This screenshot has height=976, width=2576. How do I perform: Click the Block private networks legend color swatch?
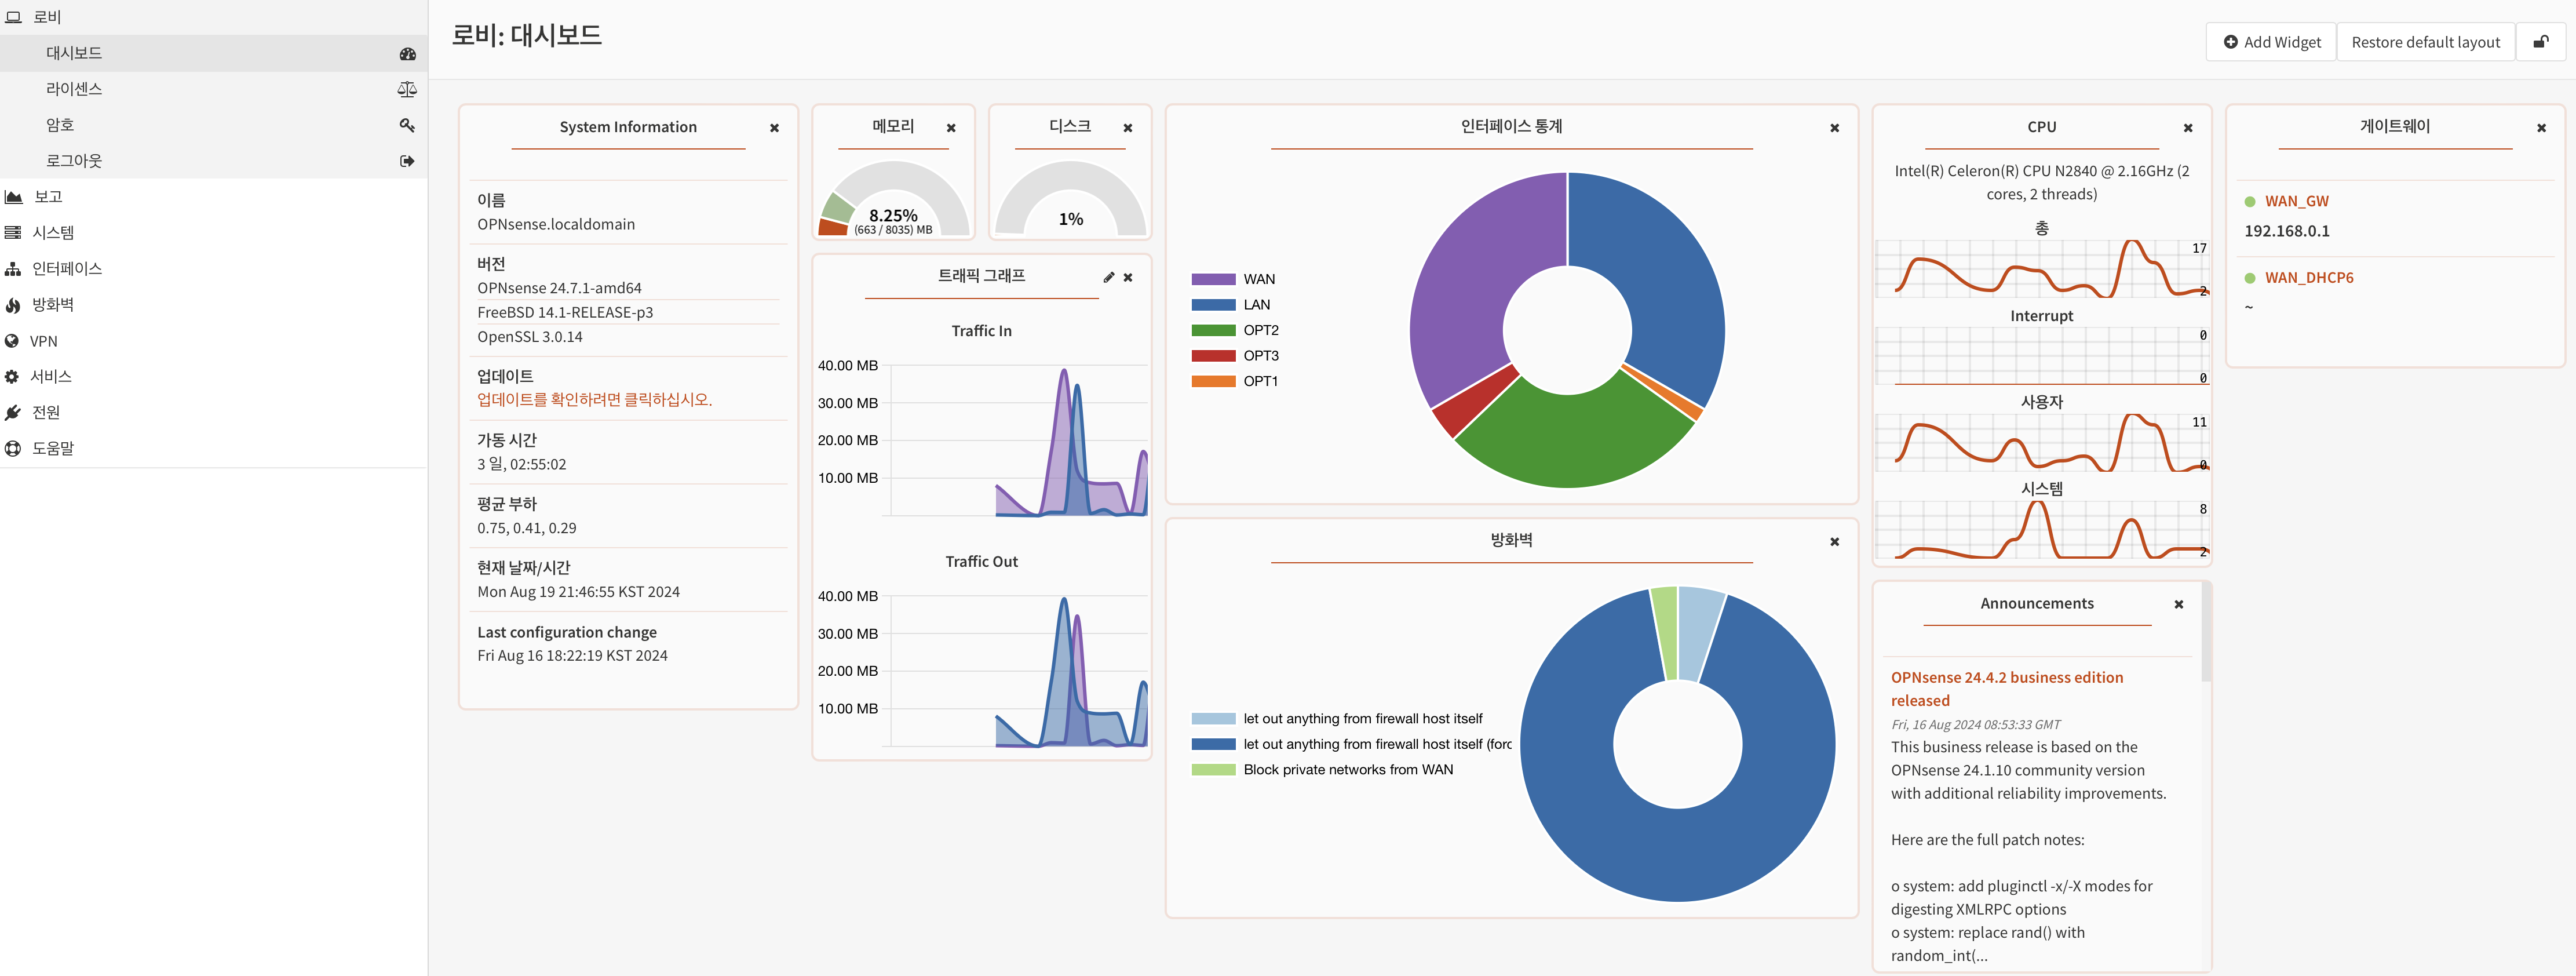point(1213,770)
